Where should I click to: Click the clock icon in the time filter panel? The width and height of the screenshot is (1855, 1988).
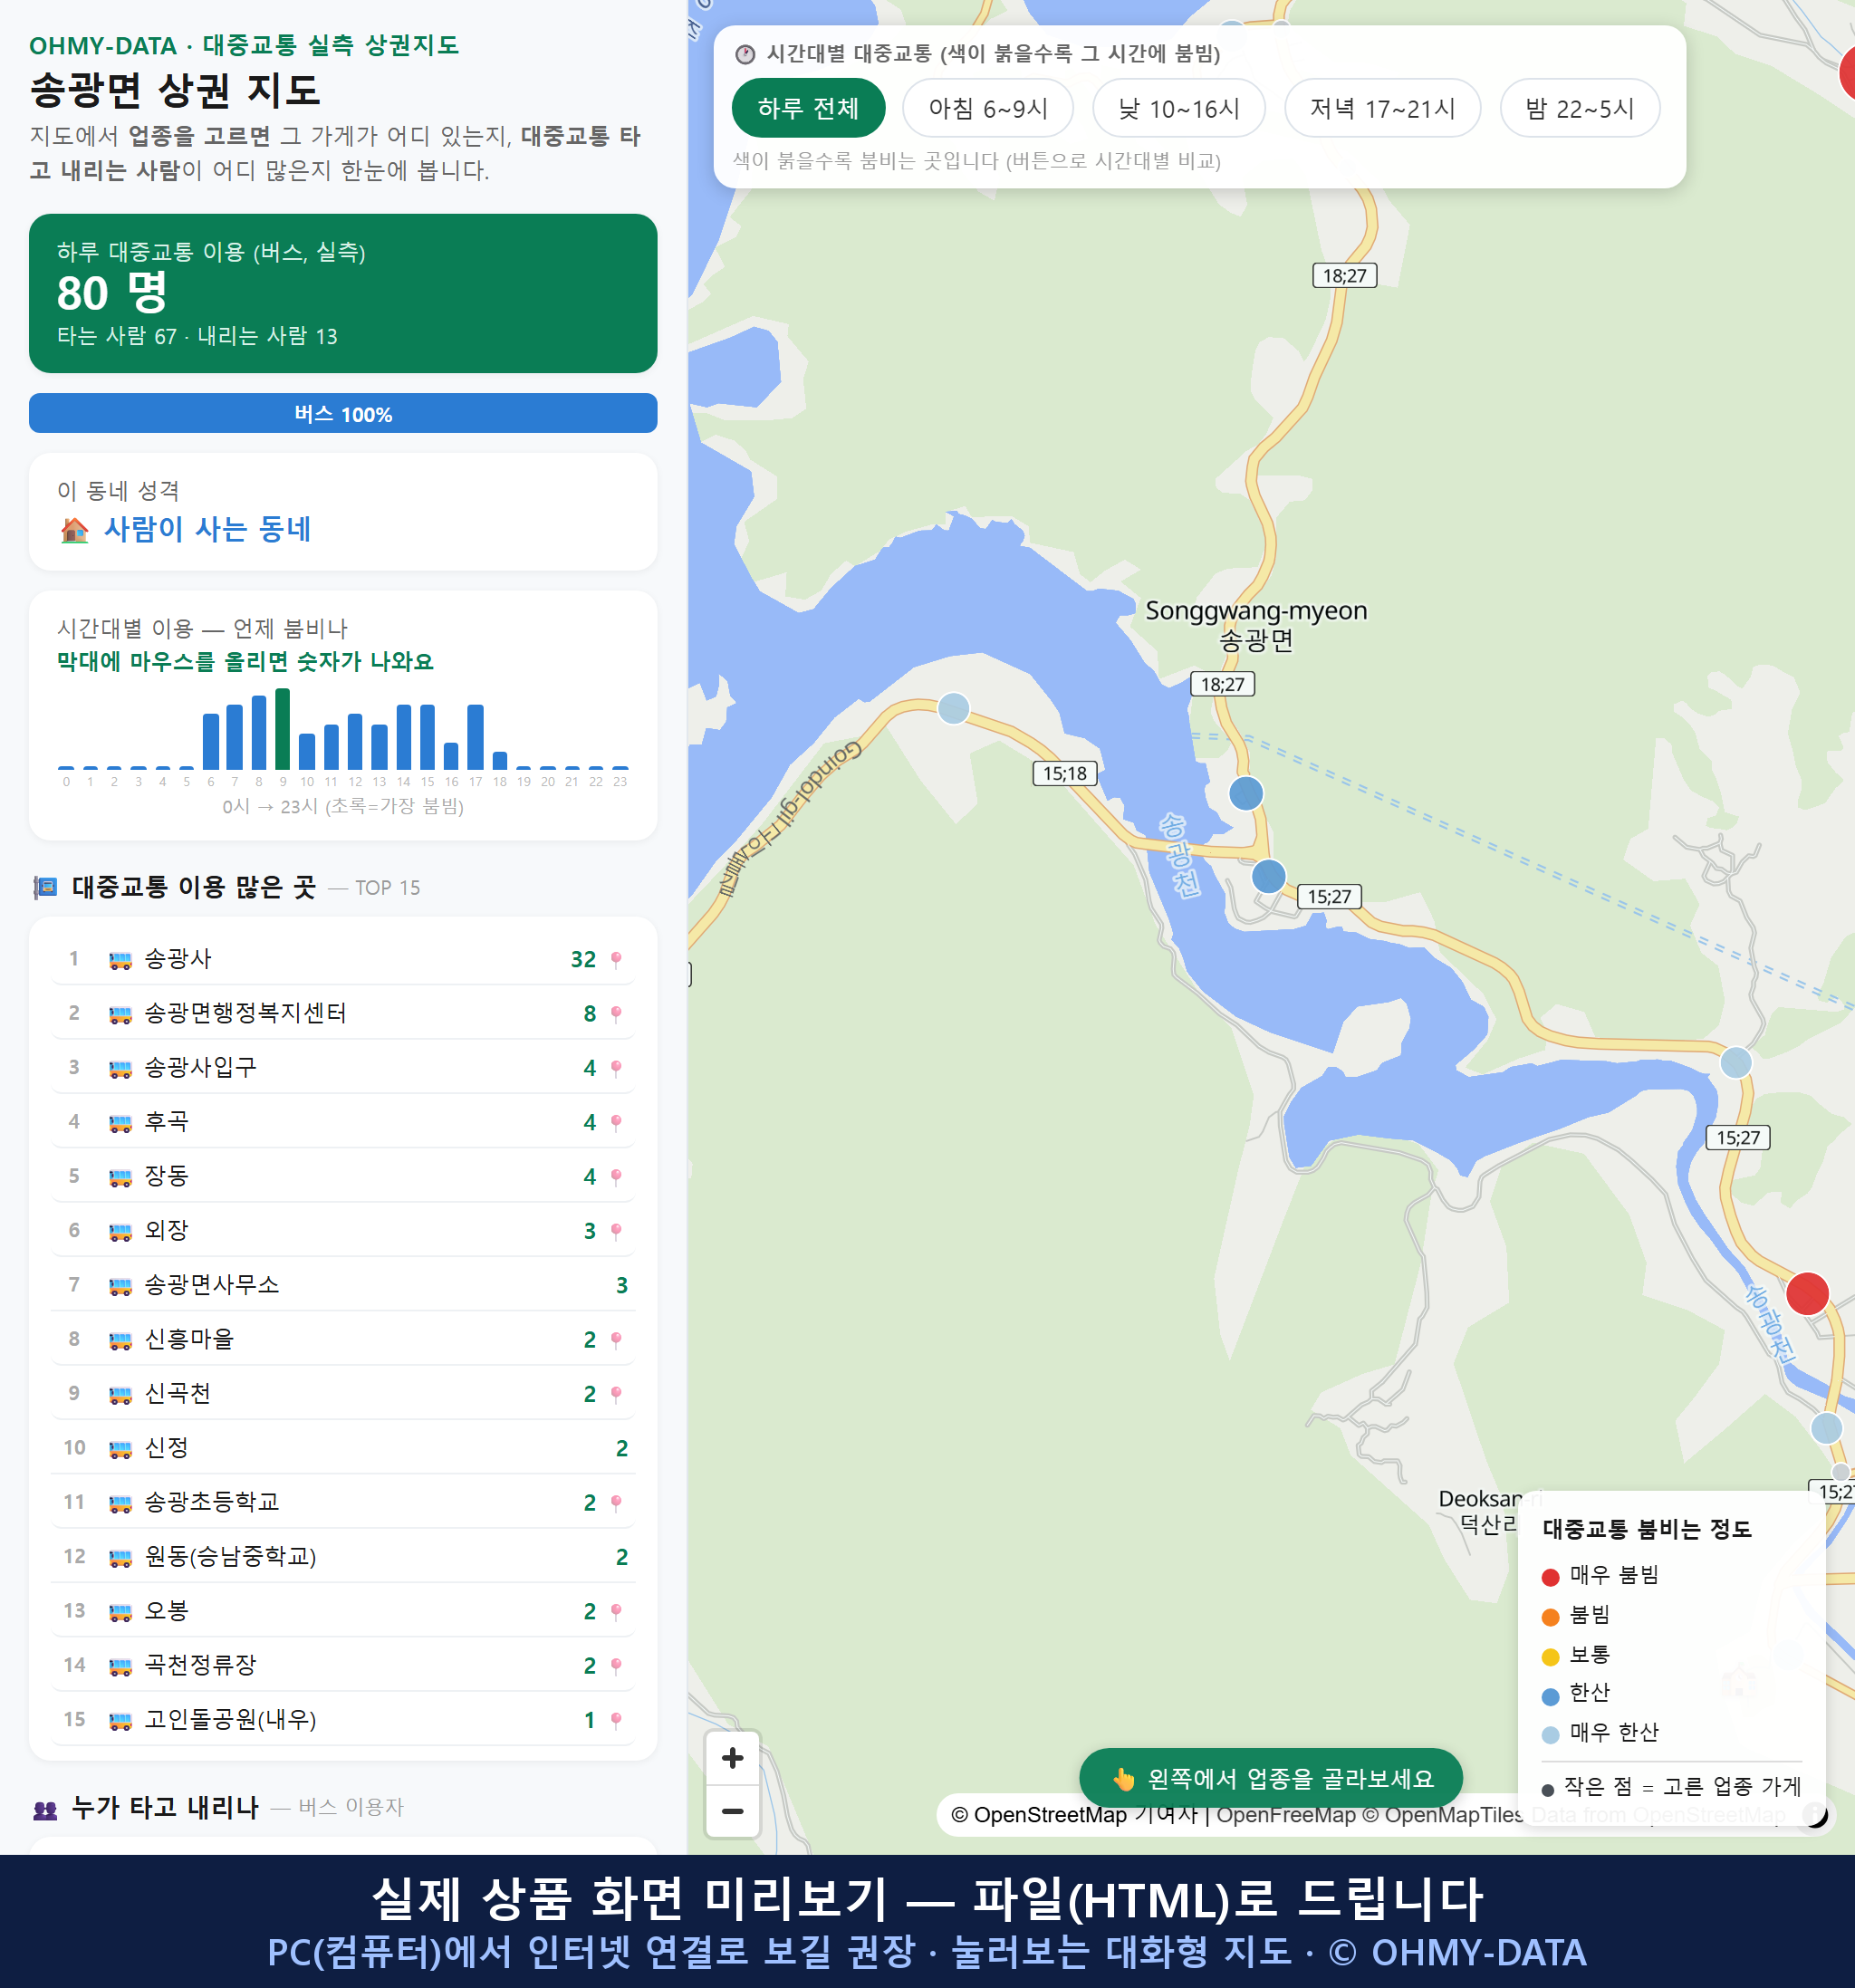[x=745, y=54]
